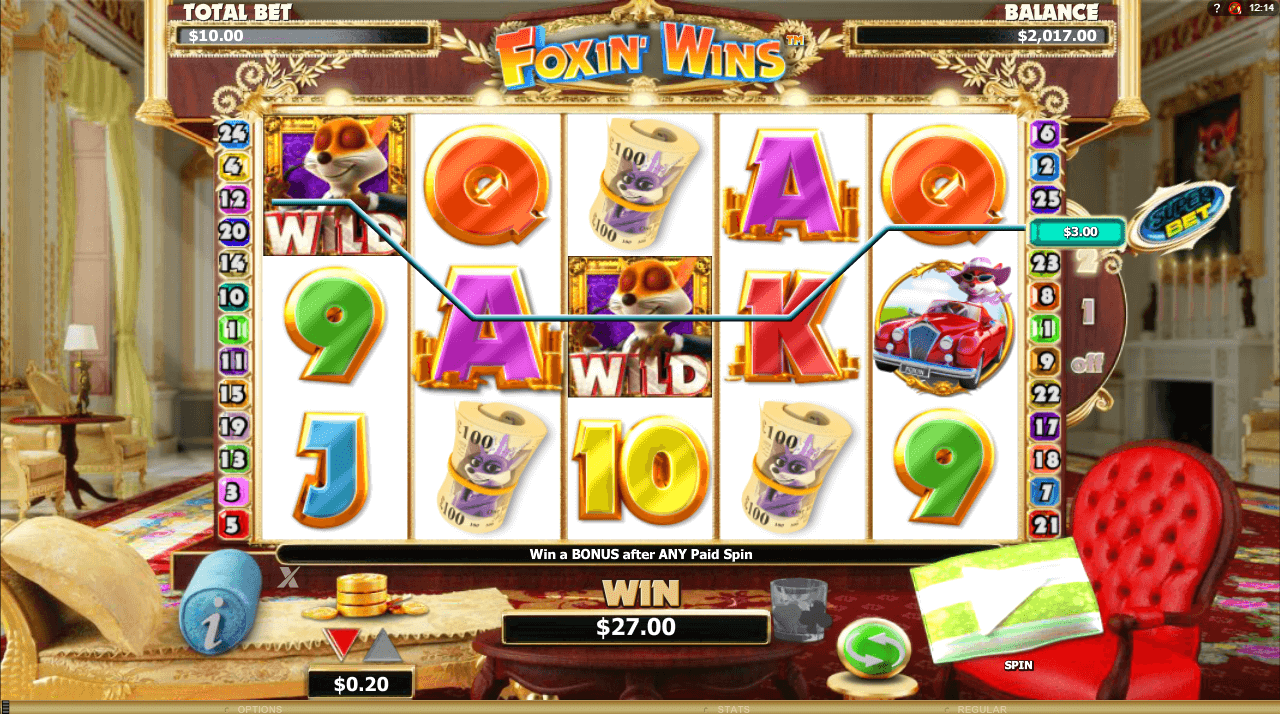Switch Super Bet lever to off
The width and height of the screenshot is (1280, 714).
pos(1086,364)
